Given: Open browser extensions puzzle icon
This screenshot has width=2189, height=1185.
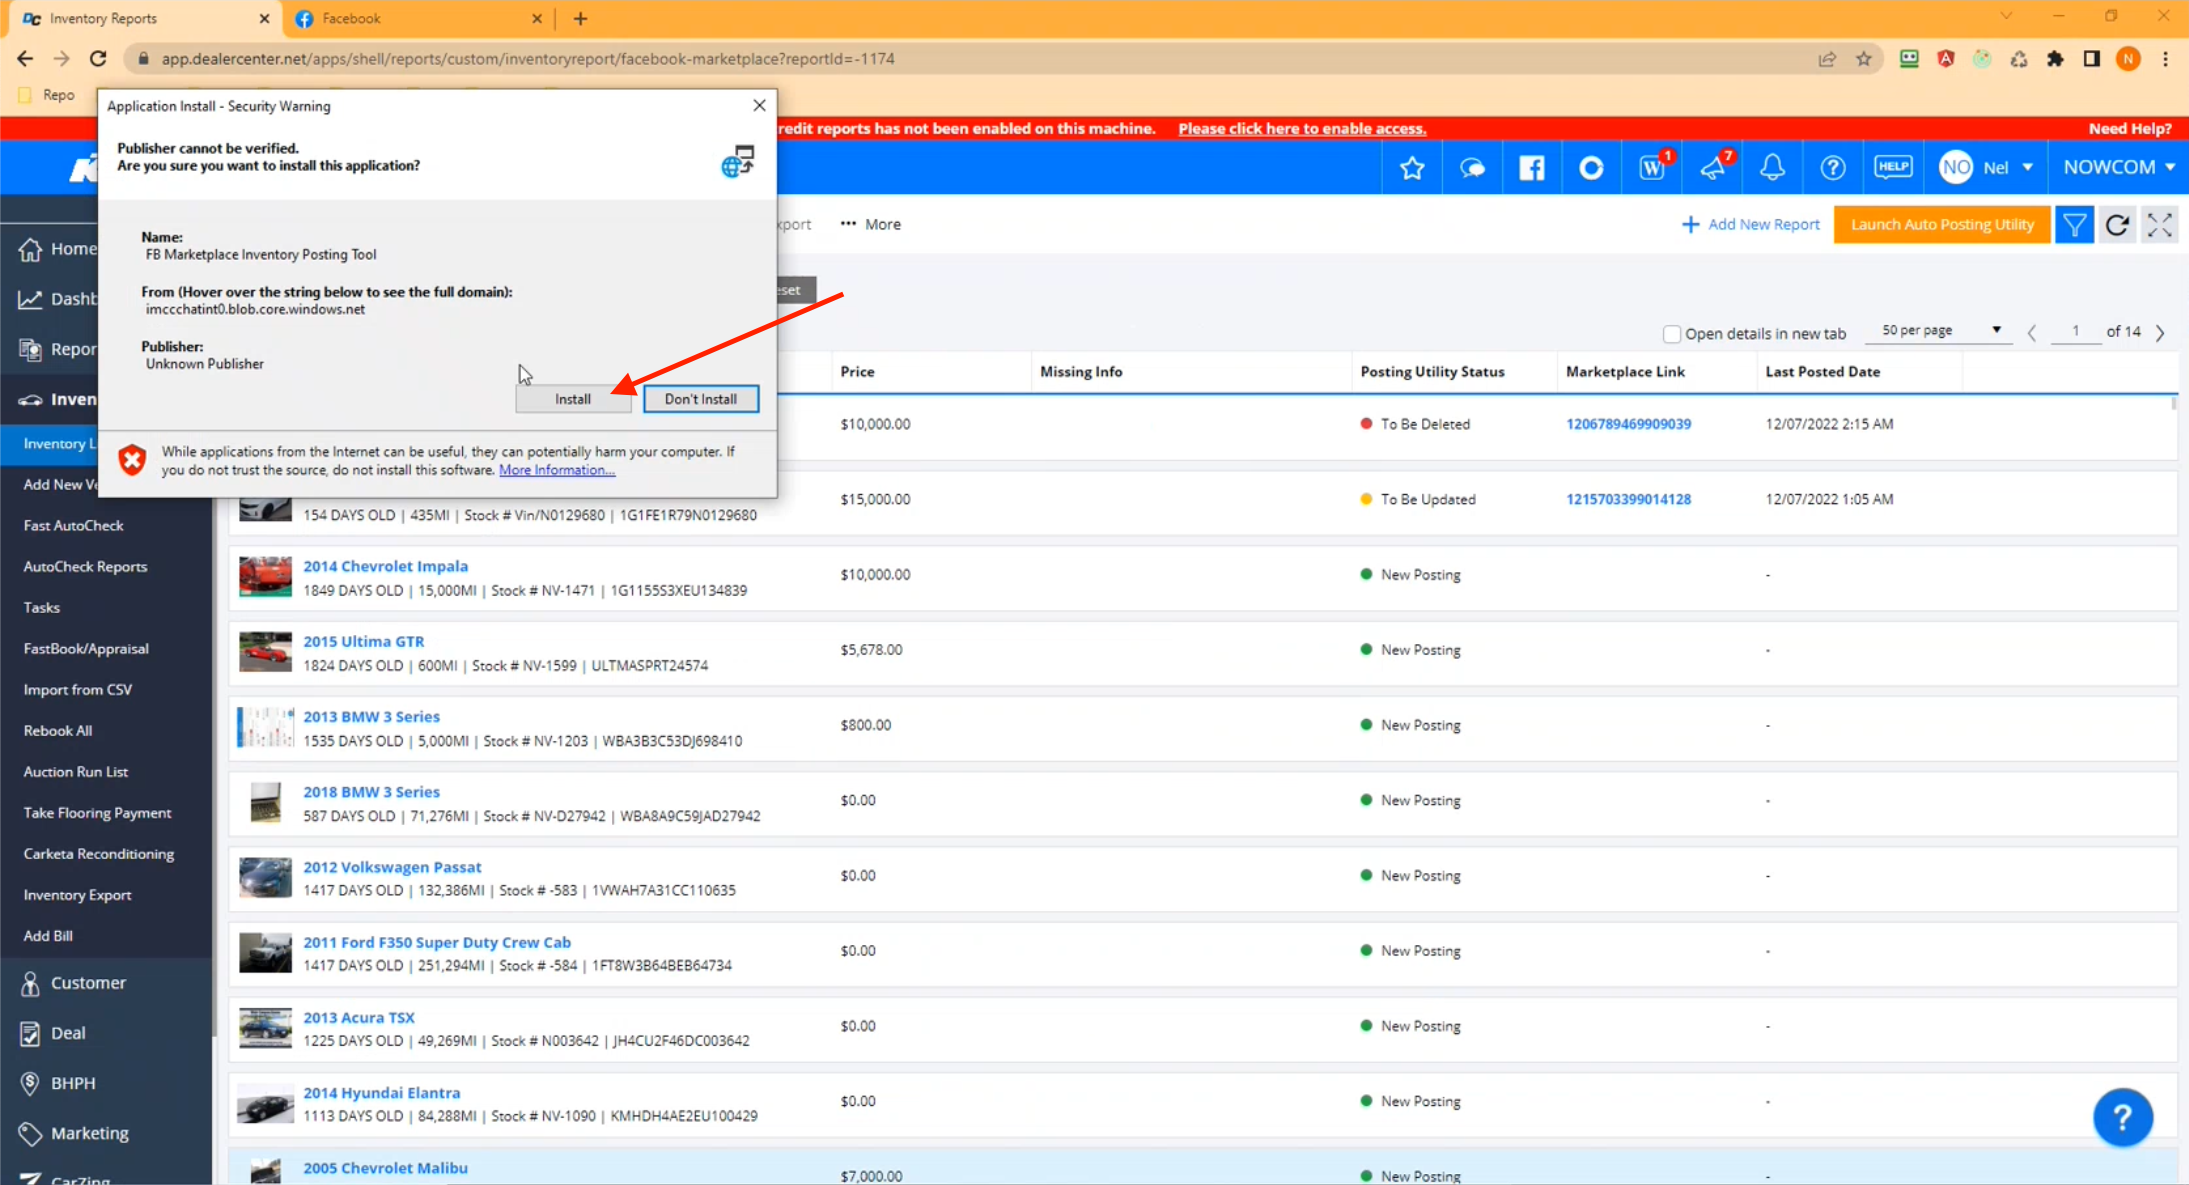Looking at the screenshot, I should [2055, 59].
